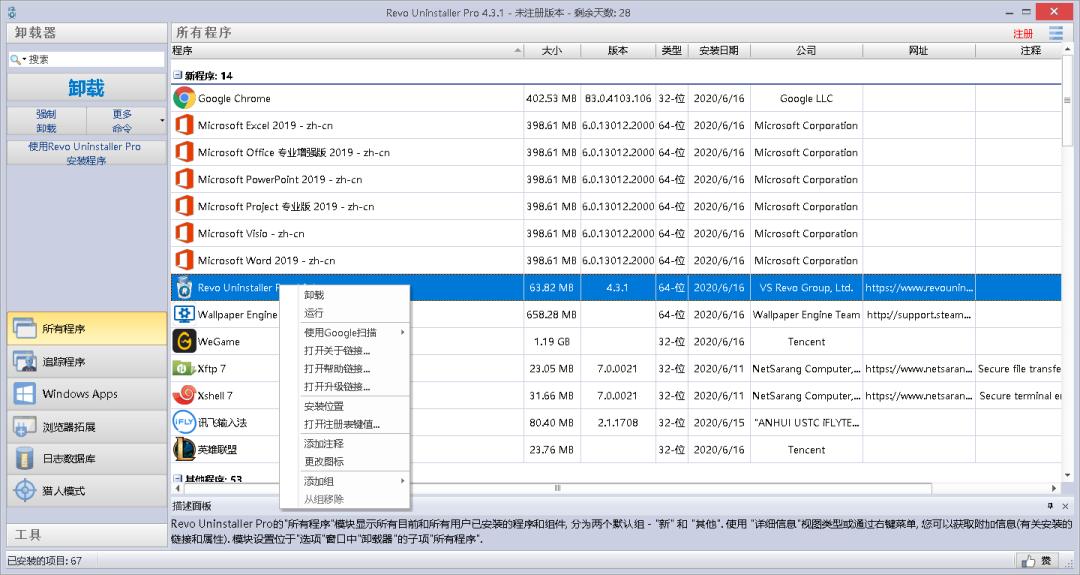Click the Microsoft PowerPoint 2019 row icon

click(x=184, y=179)
